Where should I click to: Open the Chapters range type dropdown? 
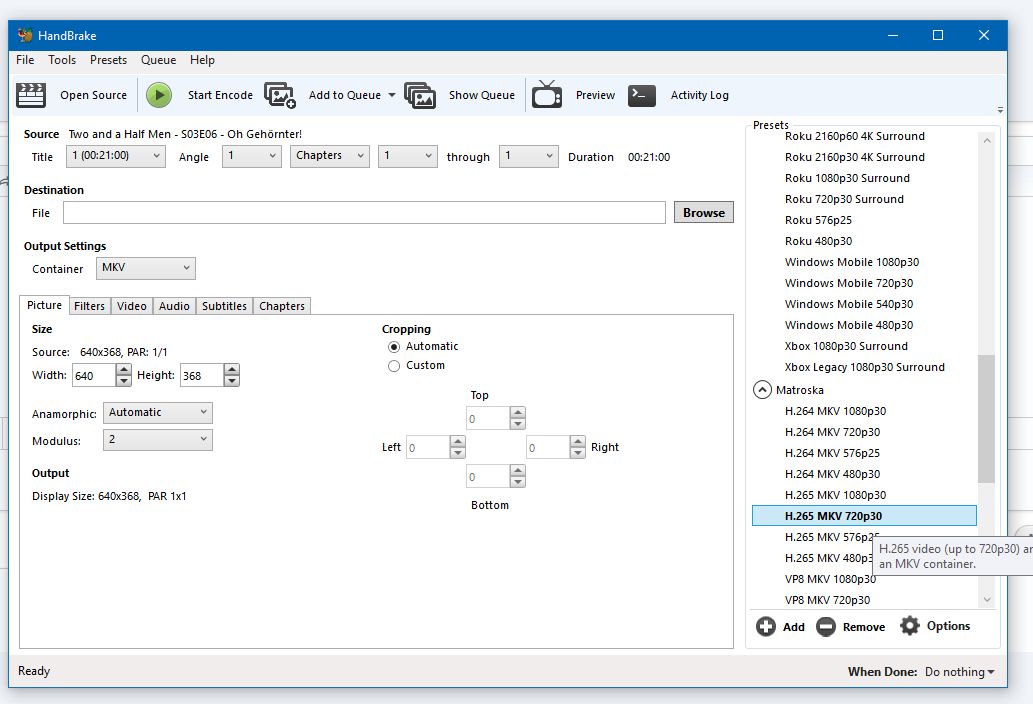click(x=329, y=156)
